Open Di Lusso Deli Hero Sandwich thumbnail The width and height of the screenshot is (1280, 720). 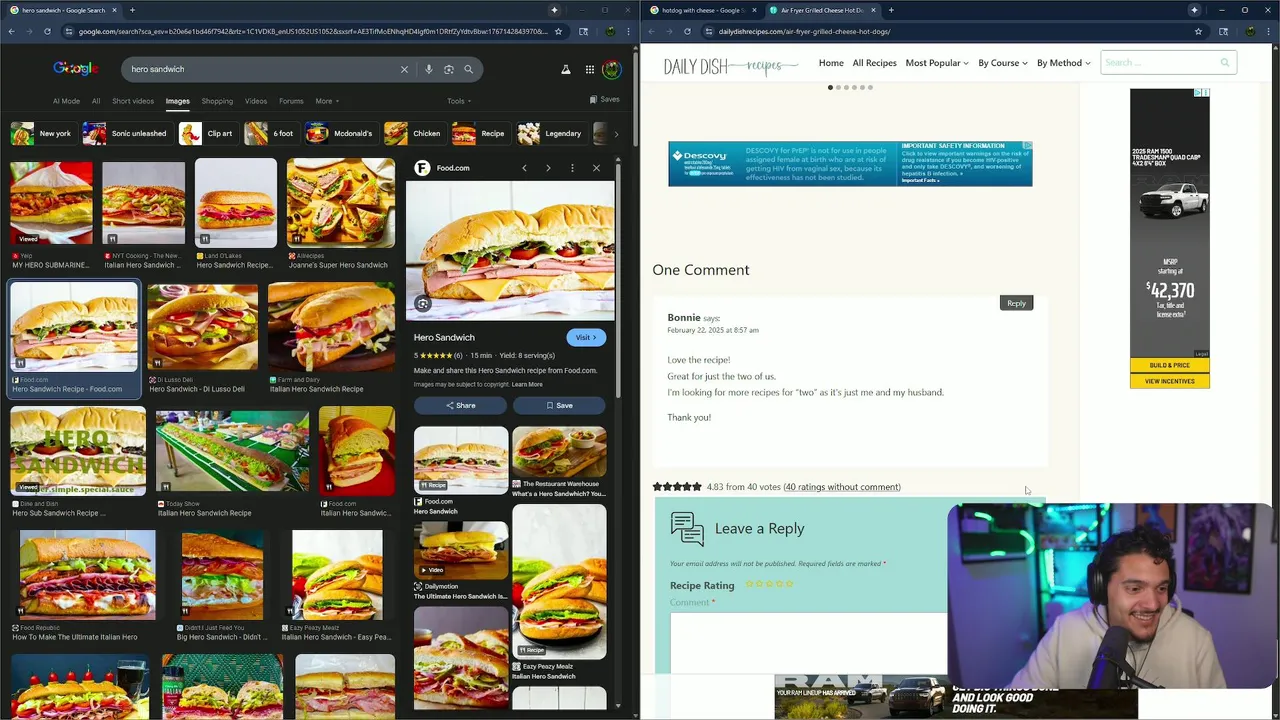coord(202,327)
